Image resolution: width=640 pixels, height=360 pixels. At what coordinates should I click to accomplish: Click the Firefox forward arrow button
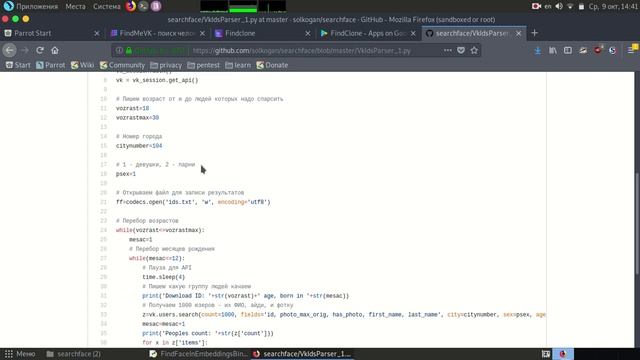click(24, 50)
